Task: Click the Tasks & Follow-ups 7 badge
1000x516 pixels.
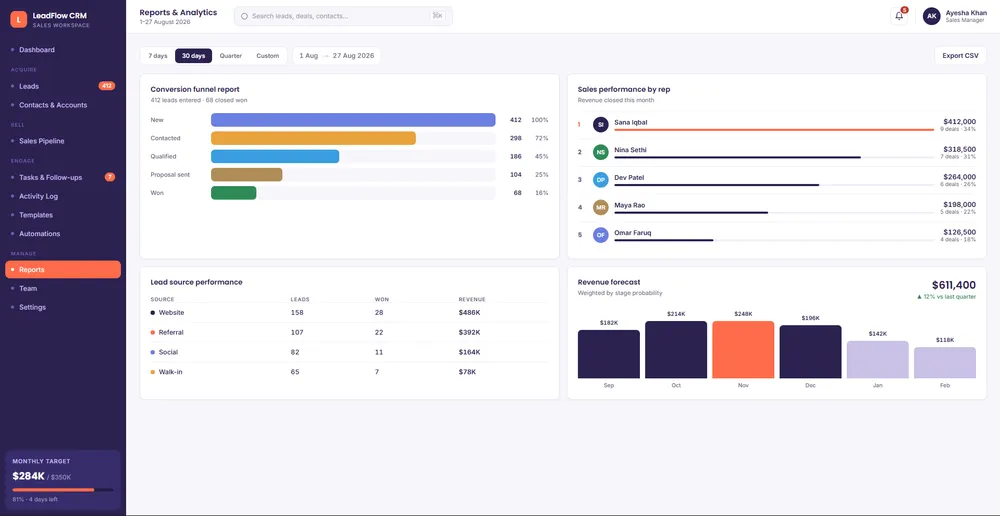Action: click(x=110, y=177)
